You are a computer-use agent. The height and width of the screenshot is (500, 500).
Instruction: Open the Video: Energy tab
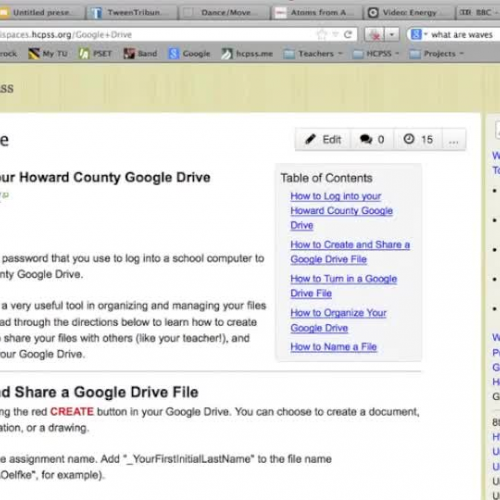(408, 13)
